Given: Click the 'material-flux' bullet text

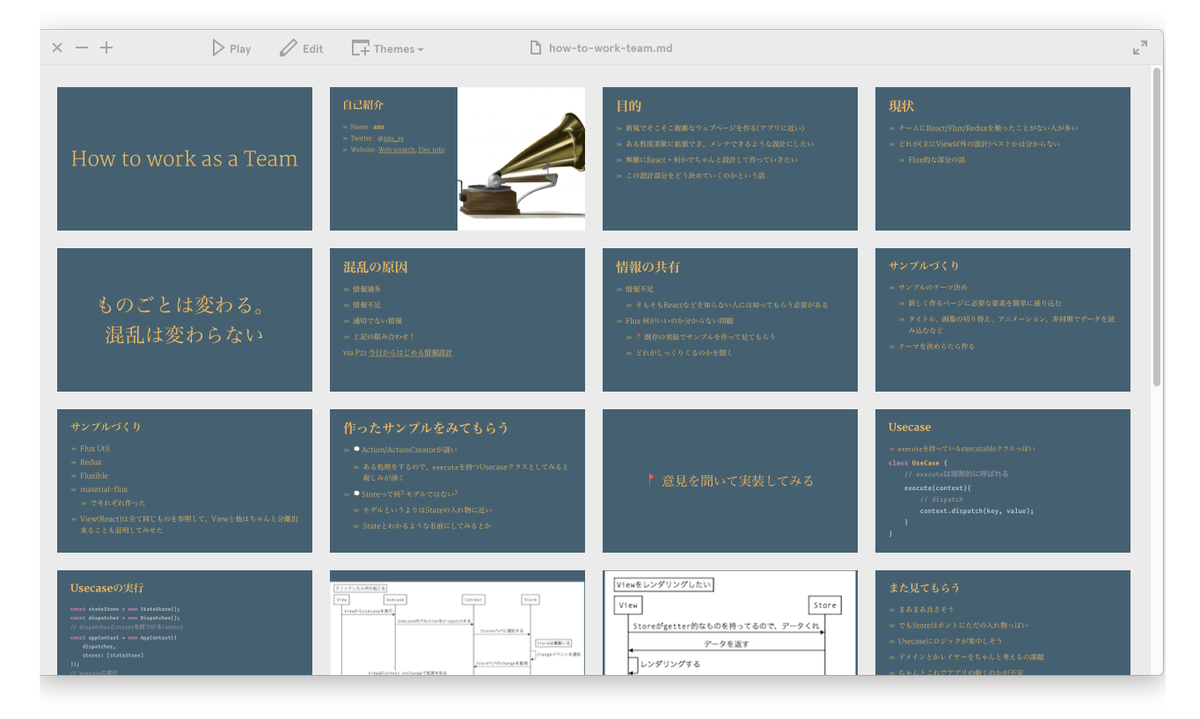Looking at the screenshot, I should click(104, 490).
